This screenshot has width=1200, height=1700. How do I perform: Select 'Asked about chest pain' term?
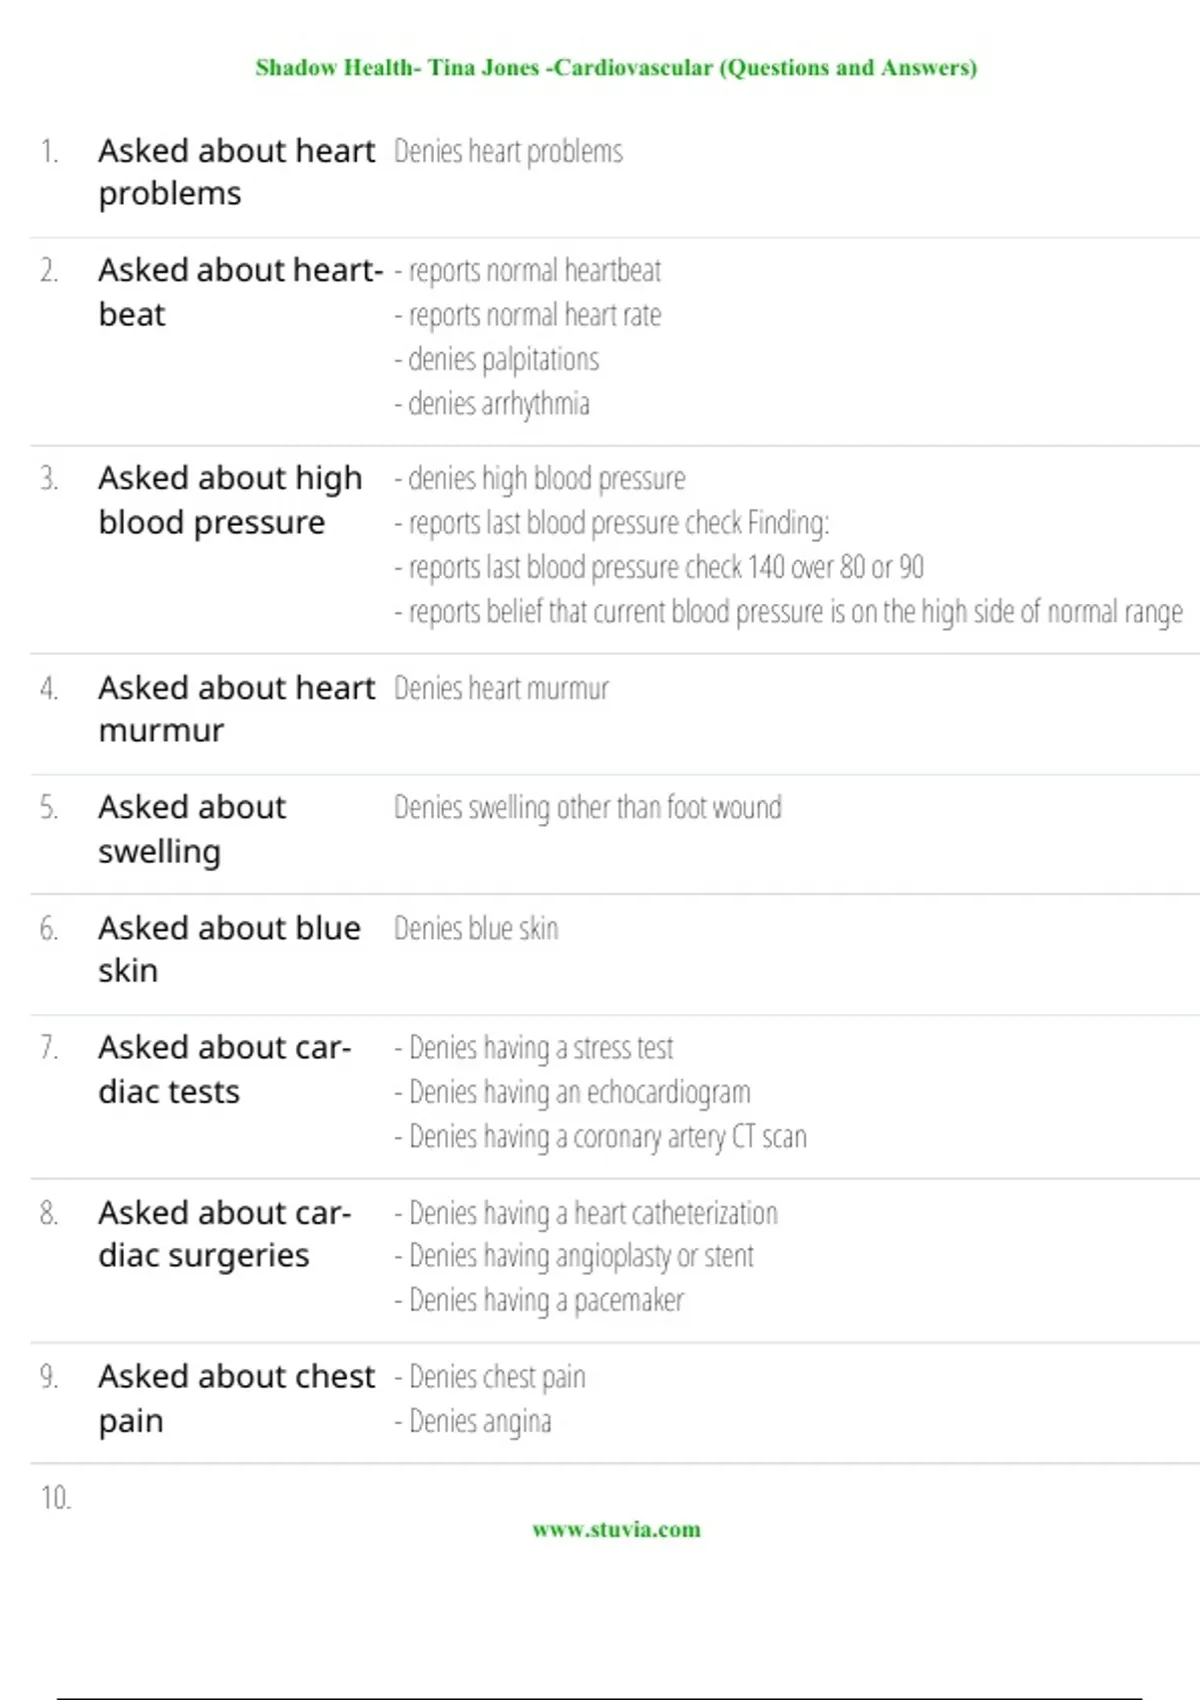[x=236, y=1398]
